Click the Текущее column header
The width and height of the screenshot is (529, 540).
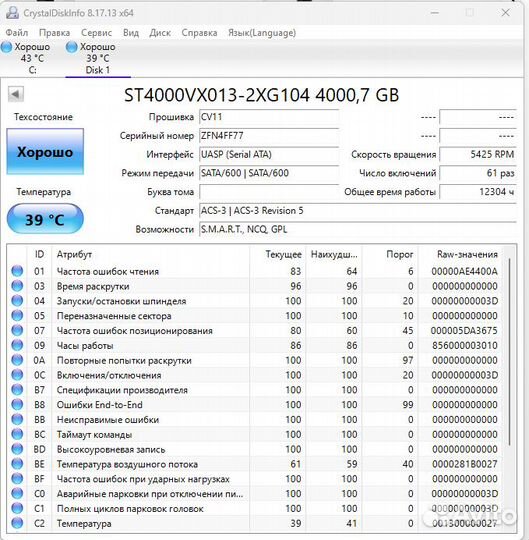[278, 255]
